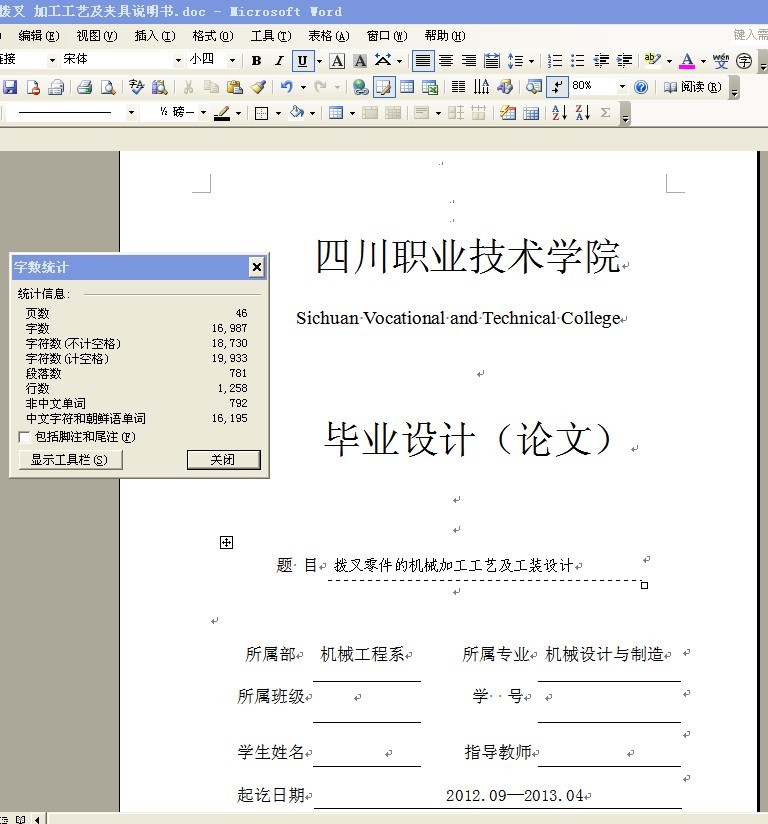Toggle Distributed alignment button

coord(492,61)
